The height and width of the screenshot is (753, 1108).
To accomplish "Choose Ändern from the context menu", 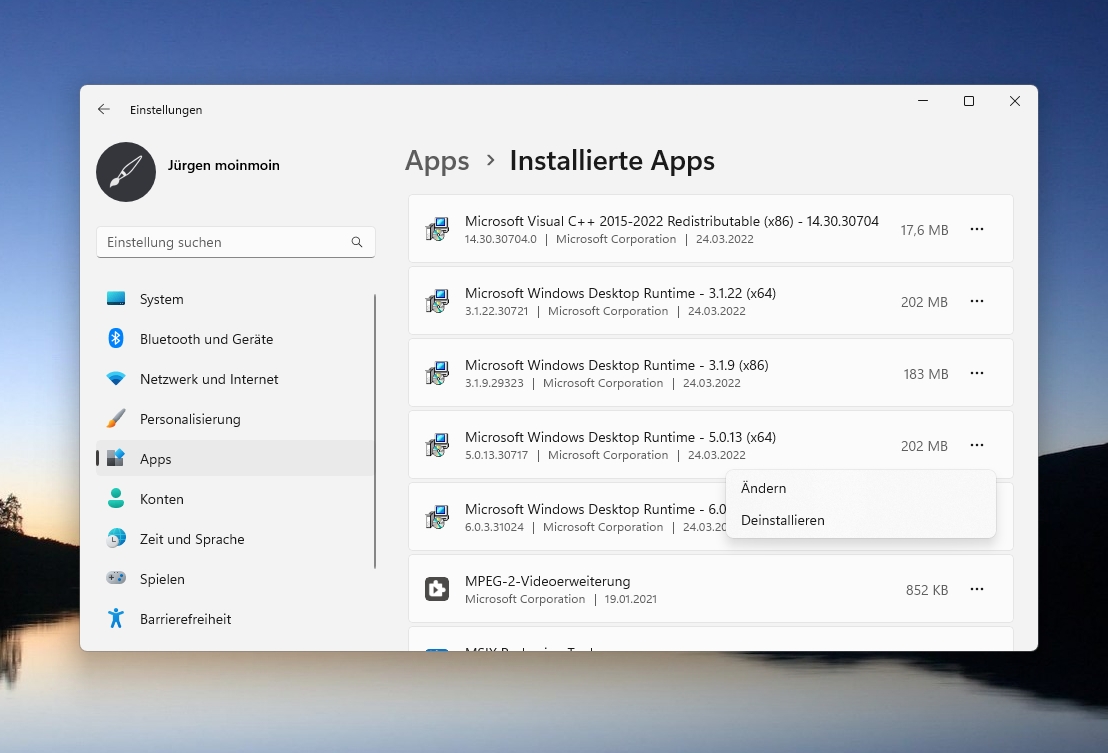I will pyautogui.click(x=861, y=488).
